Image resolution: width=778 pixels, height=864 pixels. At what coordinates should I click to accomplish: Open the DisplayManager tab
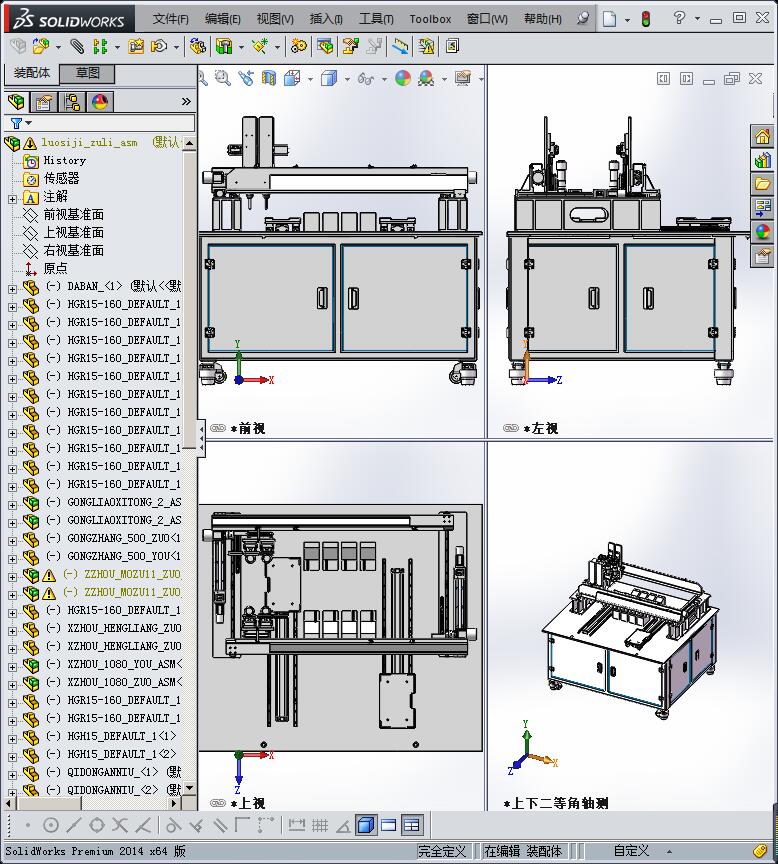coord(100,102)
